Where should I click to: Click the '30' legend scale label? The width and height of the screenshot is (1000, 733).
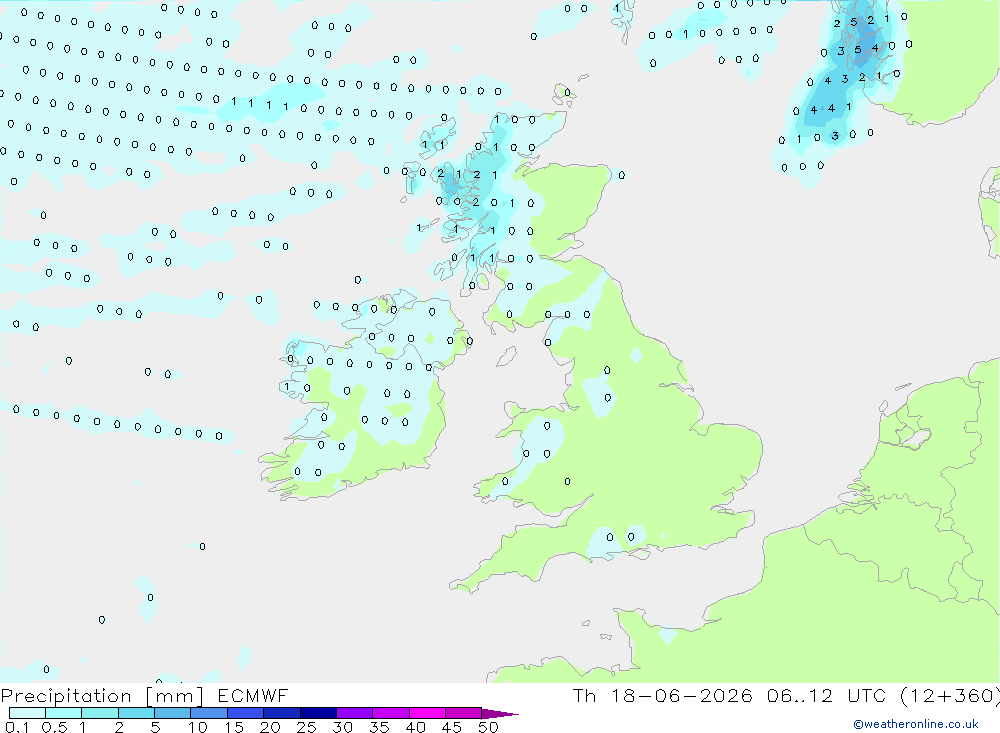click(x=343, y=727)
